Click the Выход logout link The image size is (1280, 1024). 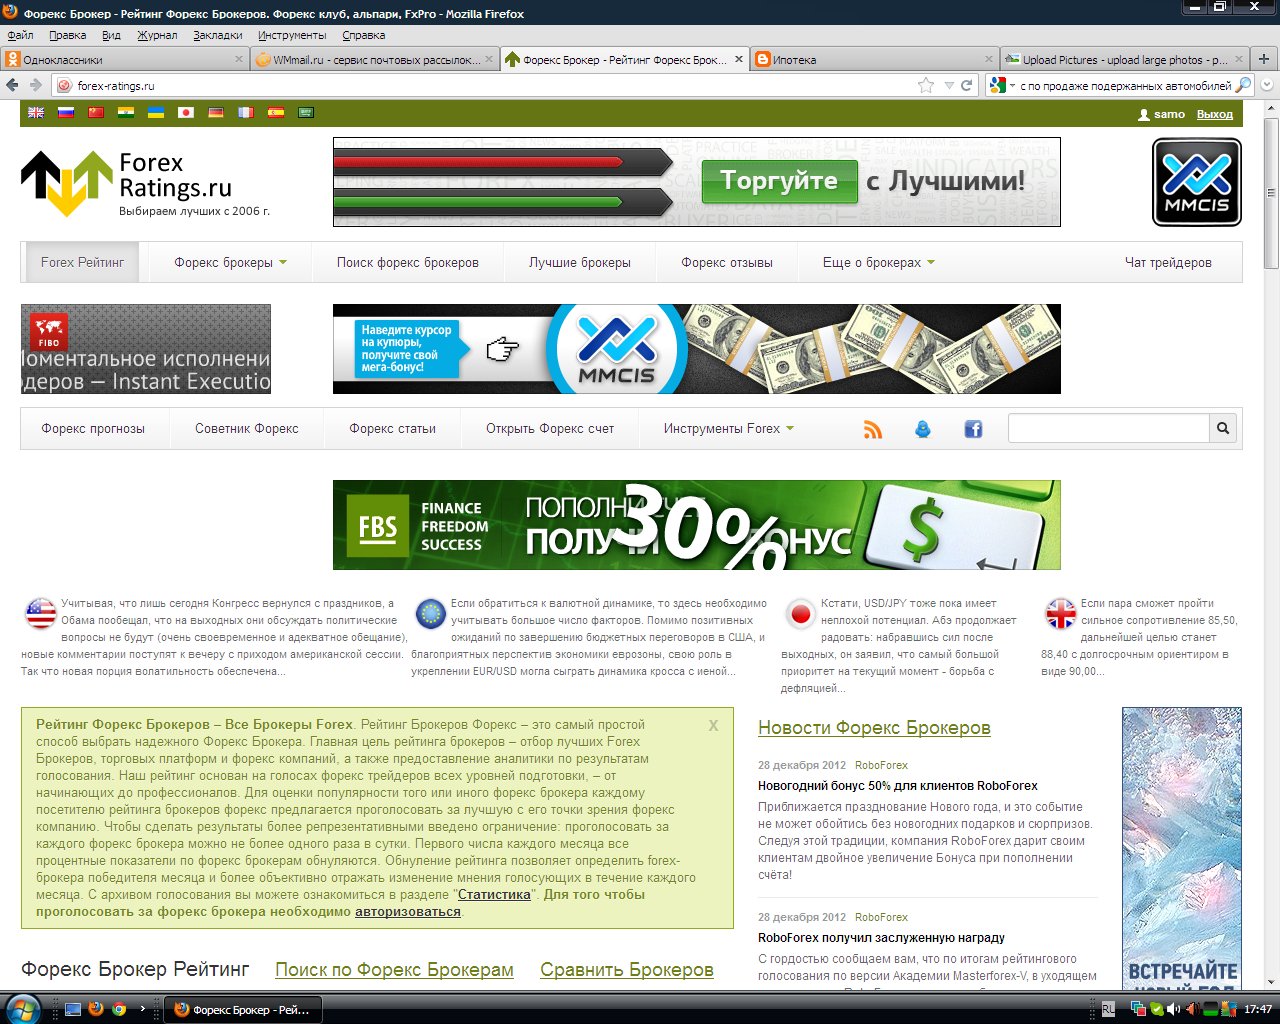tap(1215, 114)
